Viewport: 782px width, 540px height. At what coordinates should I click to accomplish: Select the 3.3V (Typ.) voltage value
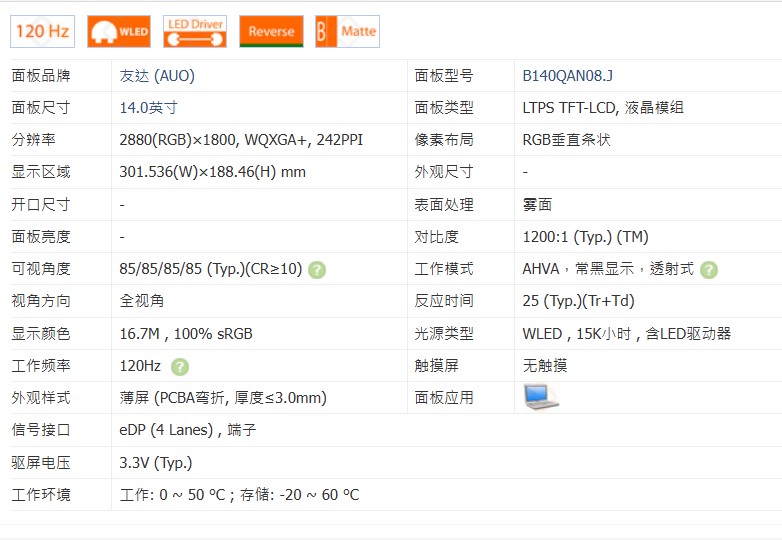(156, 462)
